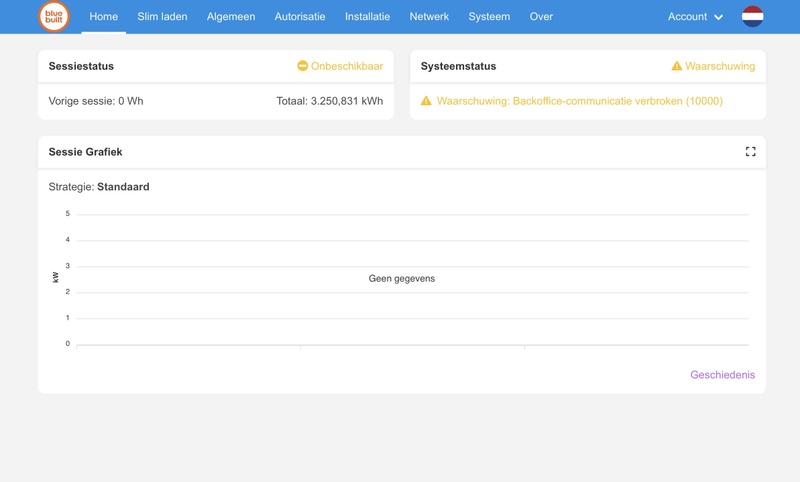This screenshot has height=482, width=800.
Task: Click the Backoffice-communicatie verbroken warning text
Action: point(580,101)
